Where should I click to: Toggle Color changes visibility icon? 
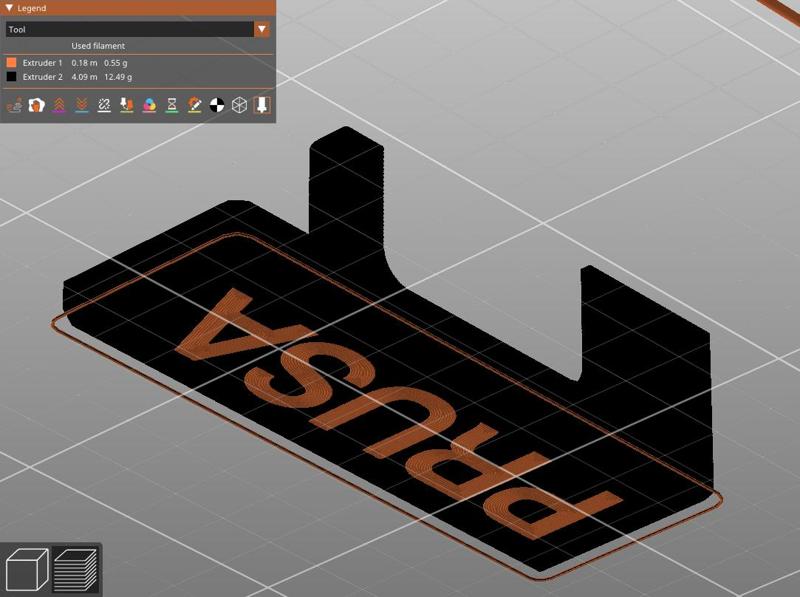(x=149, y=105)
